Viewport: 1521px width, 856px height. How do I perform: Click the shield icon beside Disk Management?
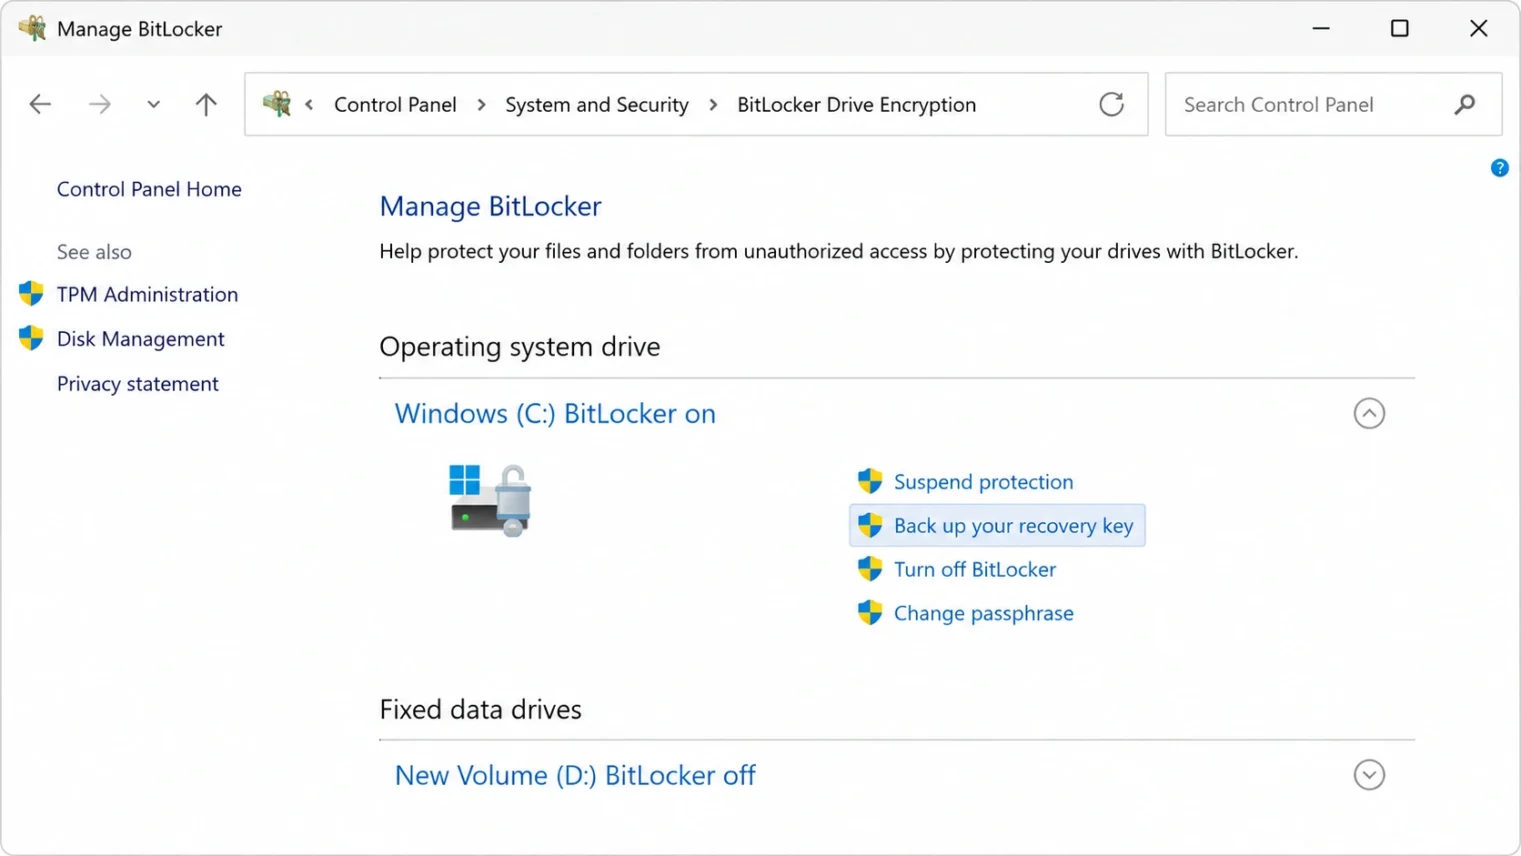click(x=31, y=338)
